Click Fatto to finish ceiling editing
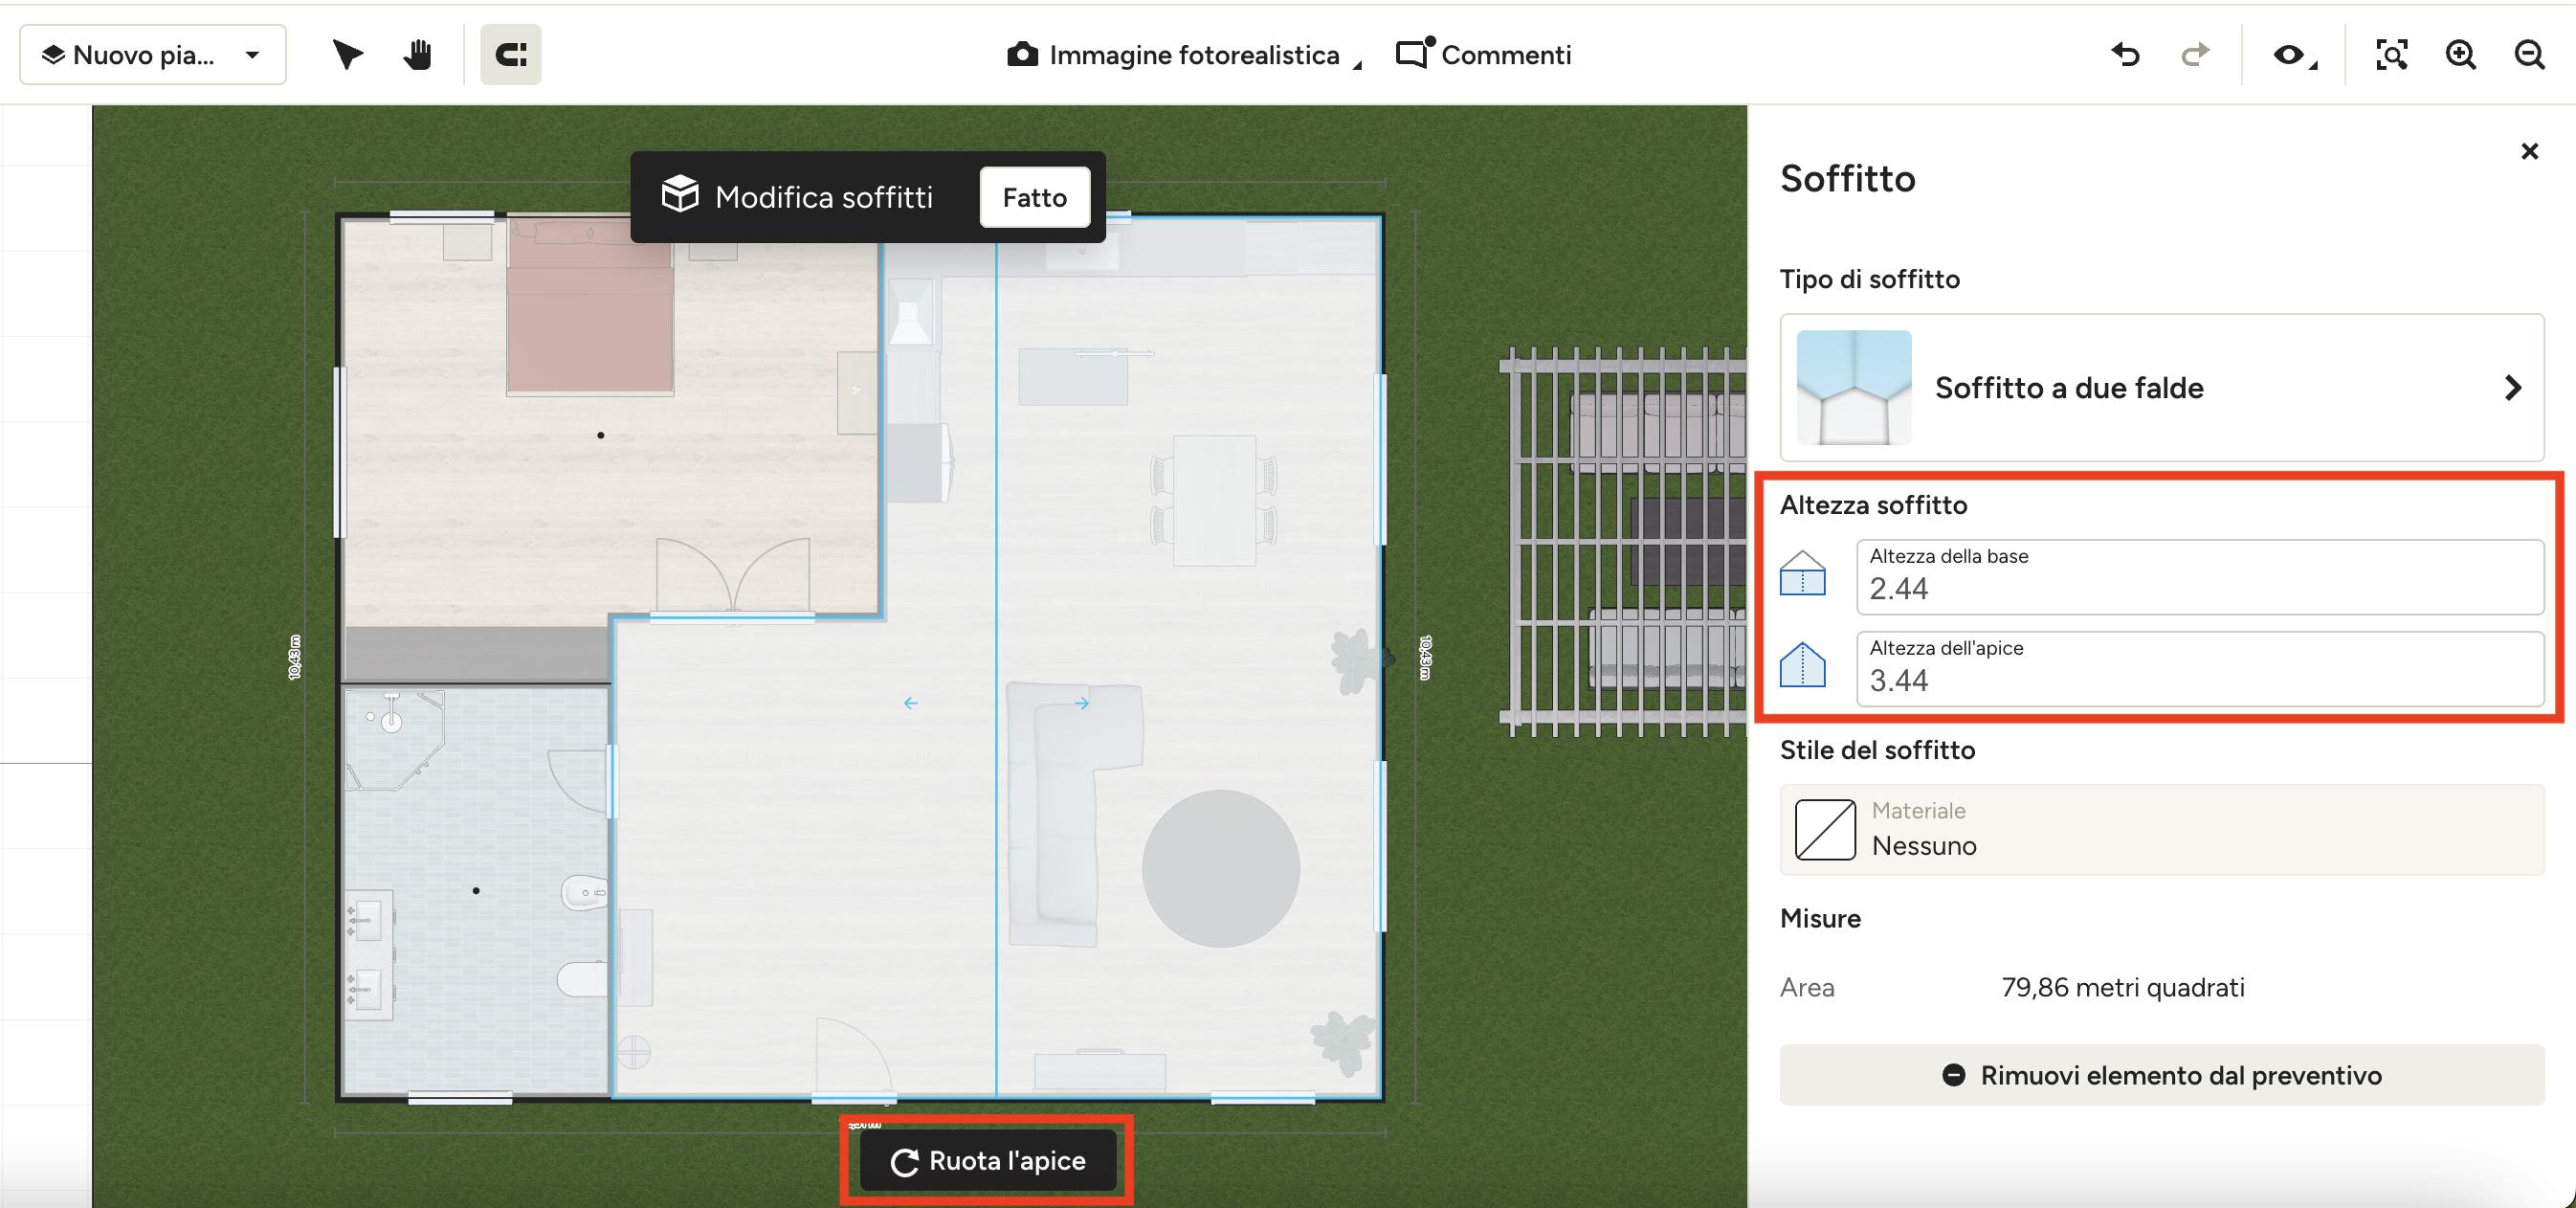 [x=1034, y=197]
